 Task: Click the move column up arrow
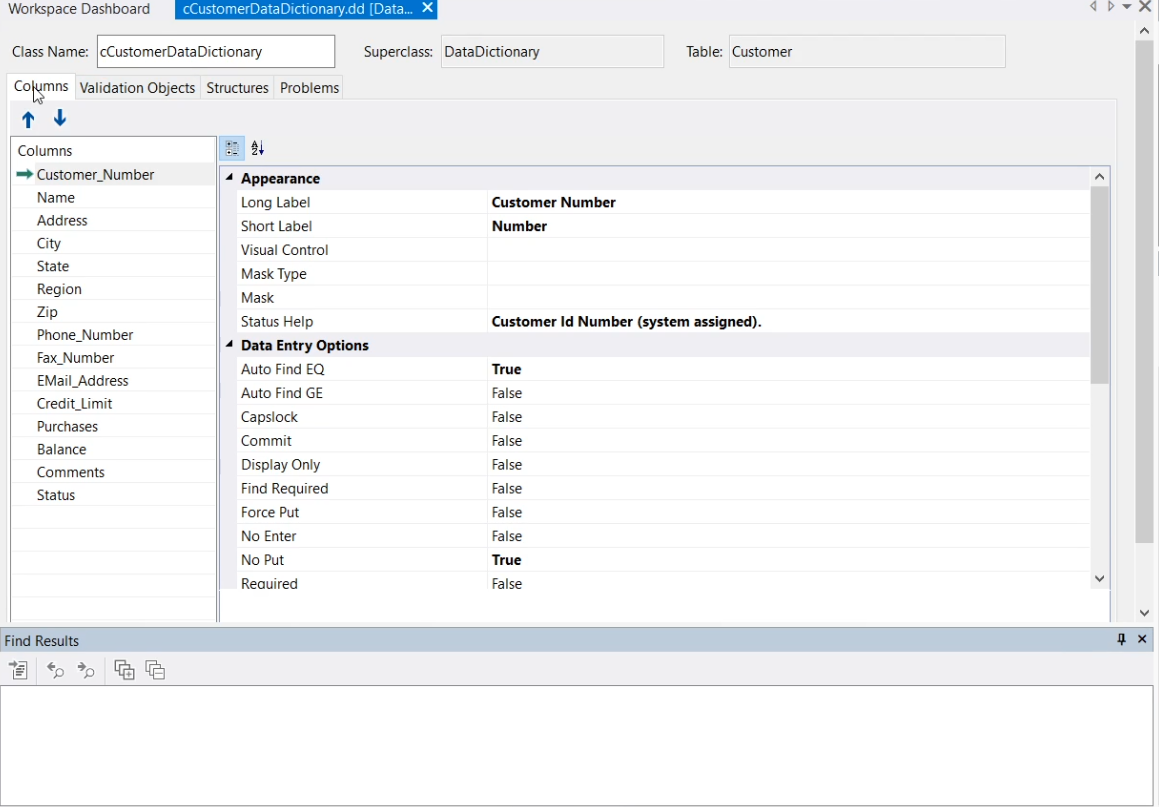[28, 120]
